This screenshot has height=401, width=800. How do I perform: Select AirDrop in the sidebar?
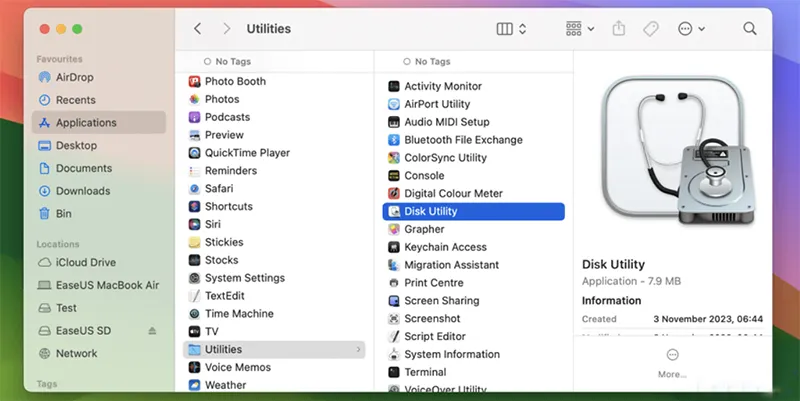(98, 78)
